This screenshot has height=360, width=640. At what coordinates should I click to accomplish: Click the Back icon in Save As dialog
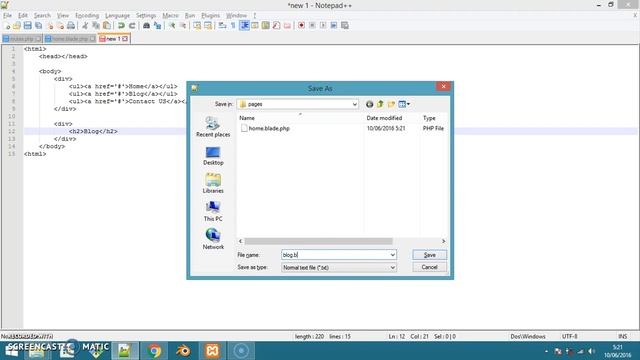(369, 104)
